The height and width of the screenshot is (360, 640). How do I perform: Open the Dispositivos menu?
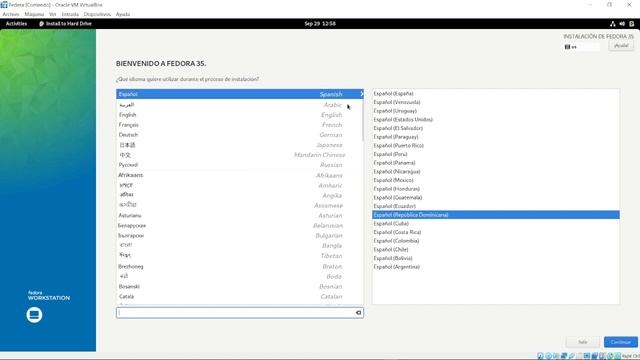pyautogui.click(x=97, y=14)
